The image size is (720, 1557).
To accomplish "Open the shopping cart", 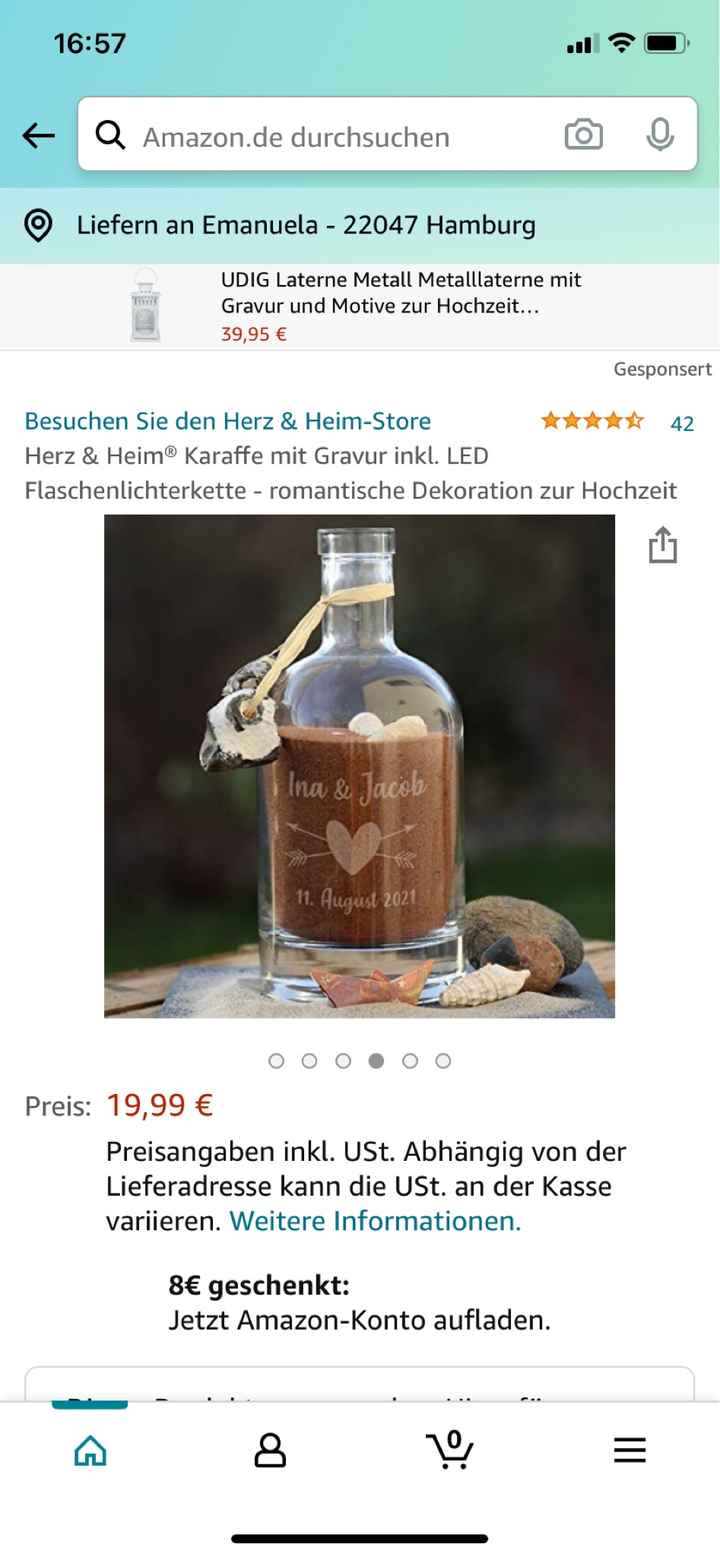I will (450, 1449).
